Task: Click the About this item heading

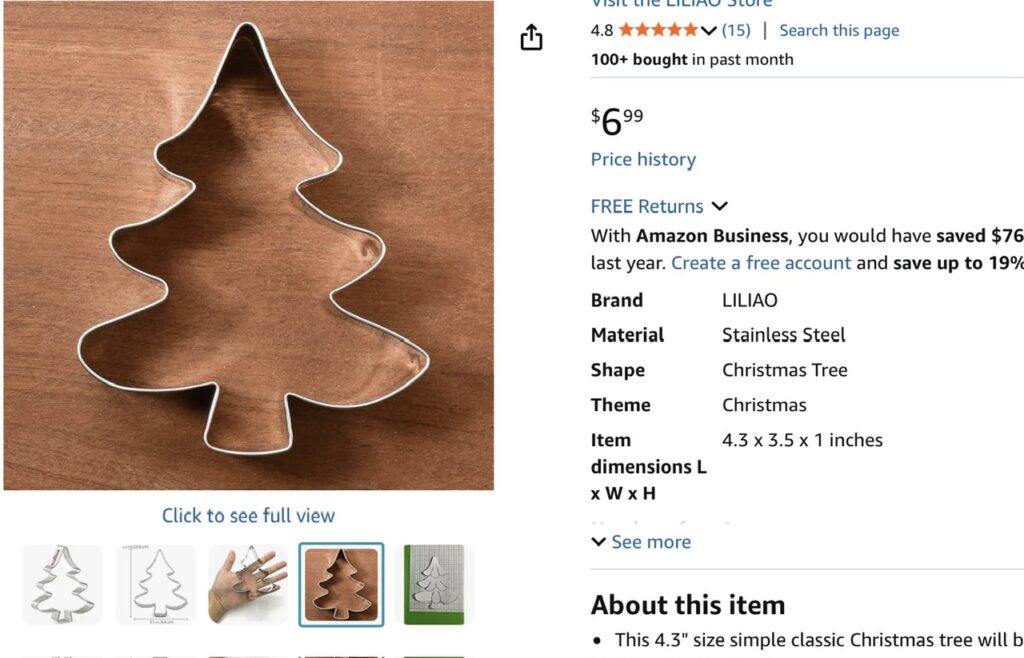Action: pyautogui.click(x=688, y=605)
